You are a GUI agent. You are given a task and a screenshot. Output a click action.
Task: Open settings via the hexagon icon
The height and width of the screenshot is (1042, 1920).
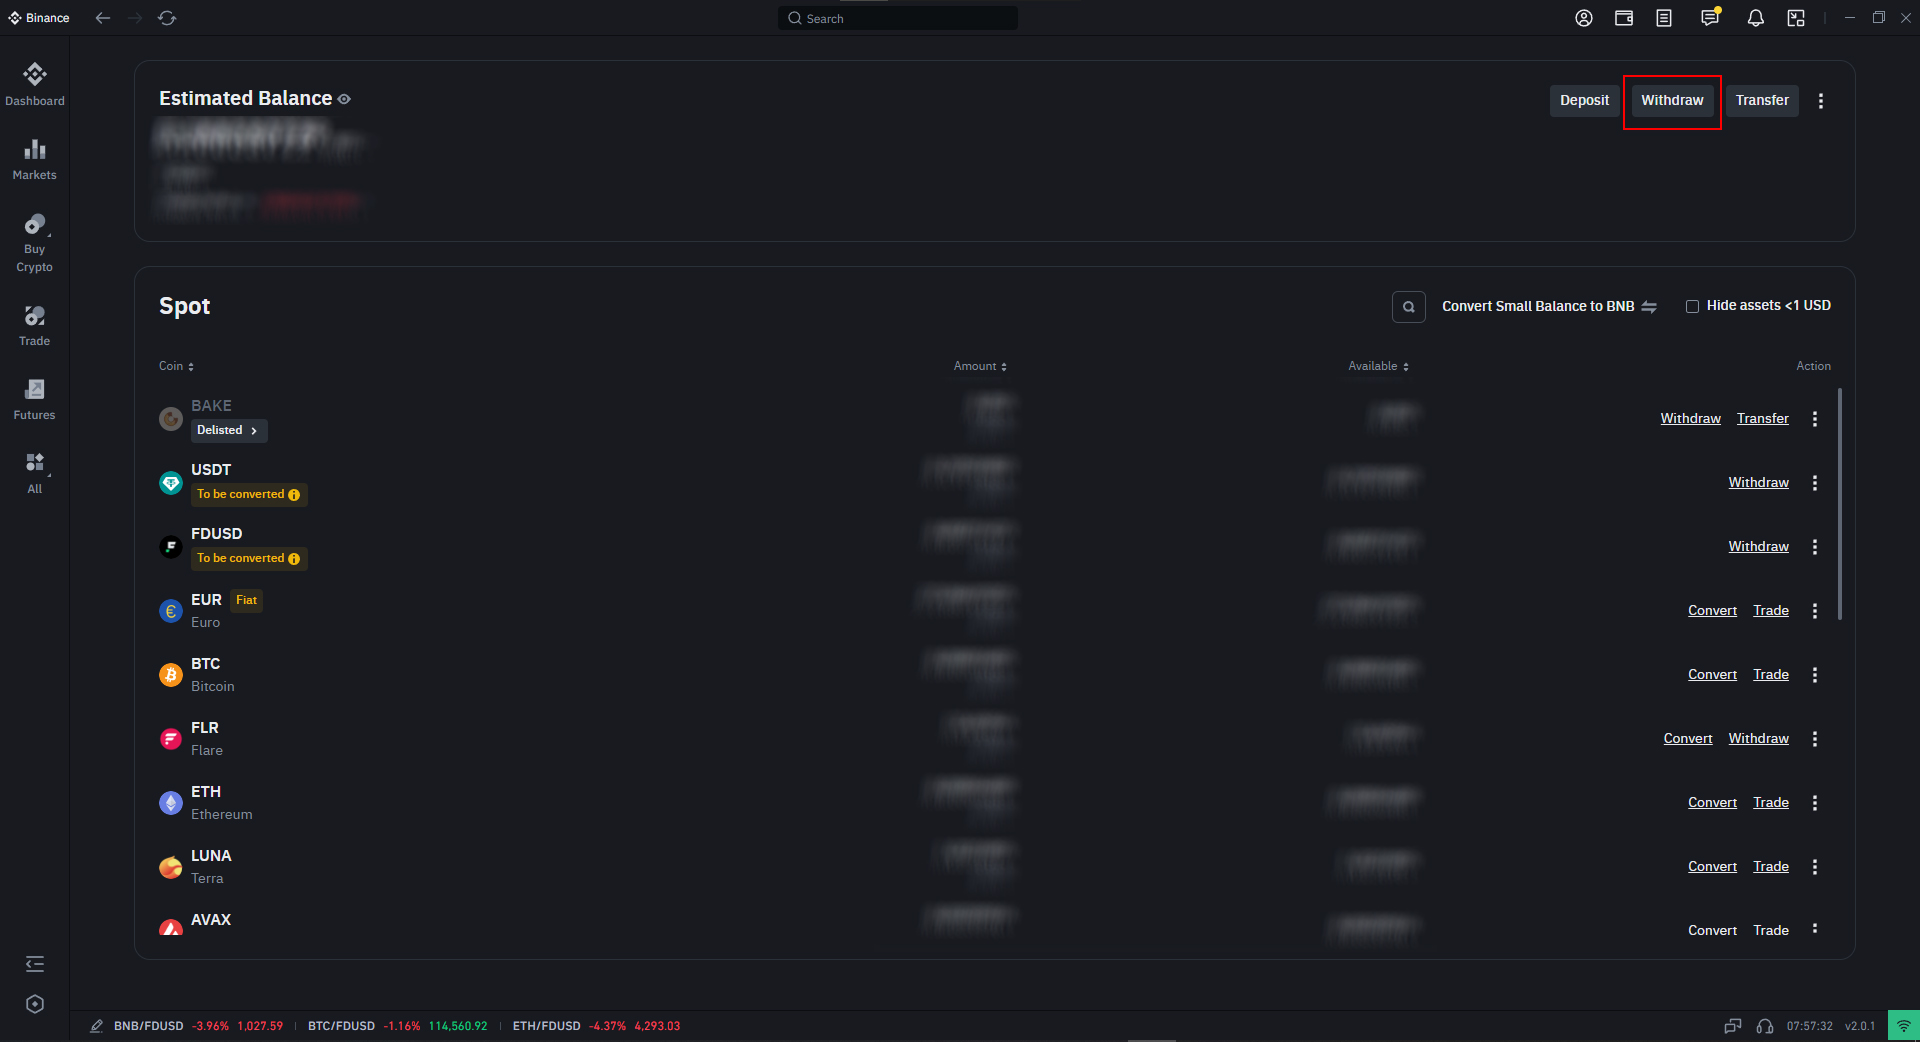click(x=35, y=1004)
